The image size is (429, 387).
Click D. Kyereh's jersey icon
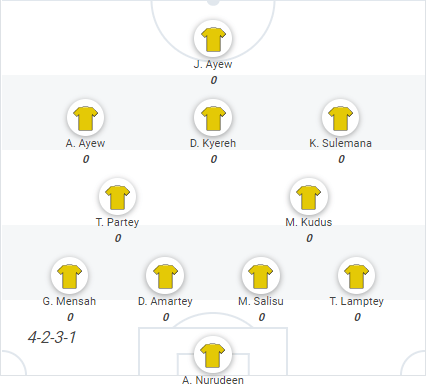coord(213,118)
